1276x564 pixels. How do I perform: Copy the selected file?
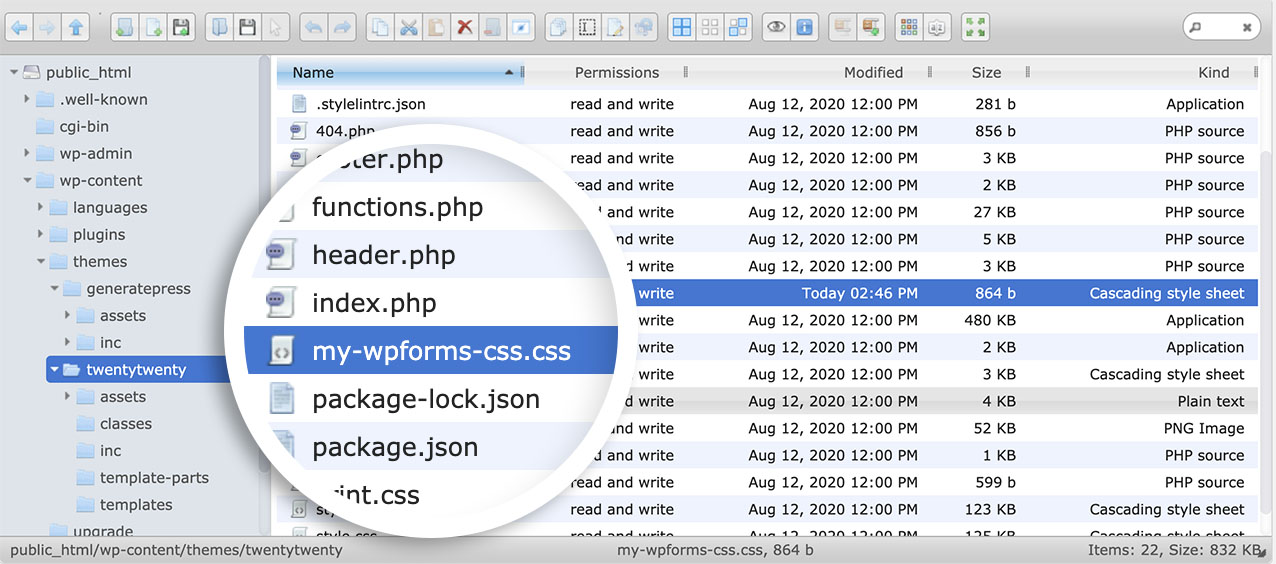coord(381,27)
